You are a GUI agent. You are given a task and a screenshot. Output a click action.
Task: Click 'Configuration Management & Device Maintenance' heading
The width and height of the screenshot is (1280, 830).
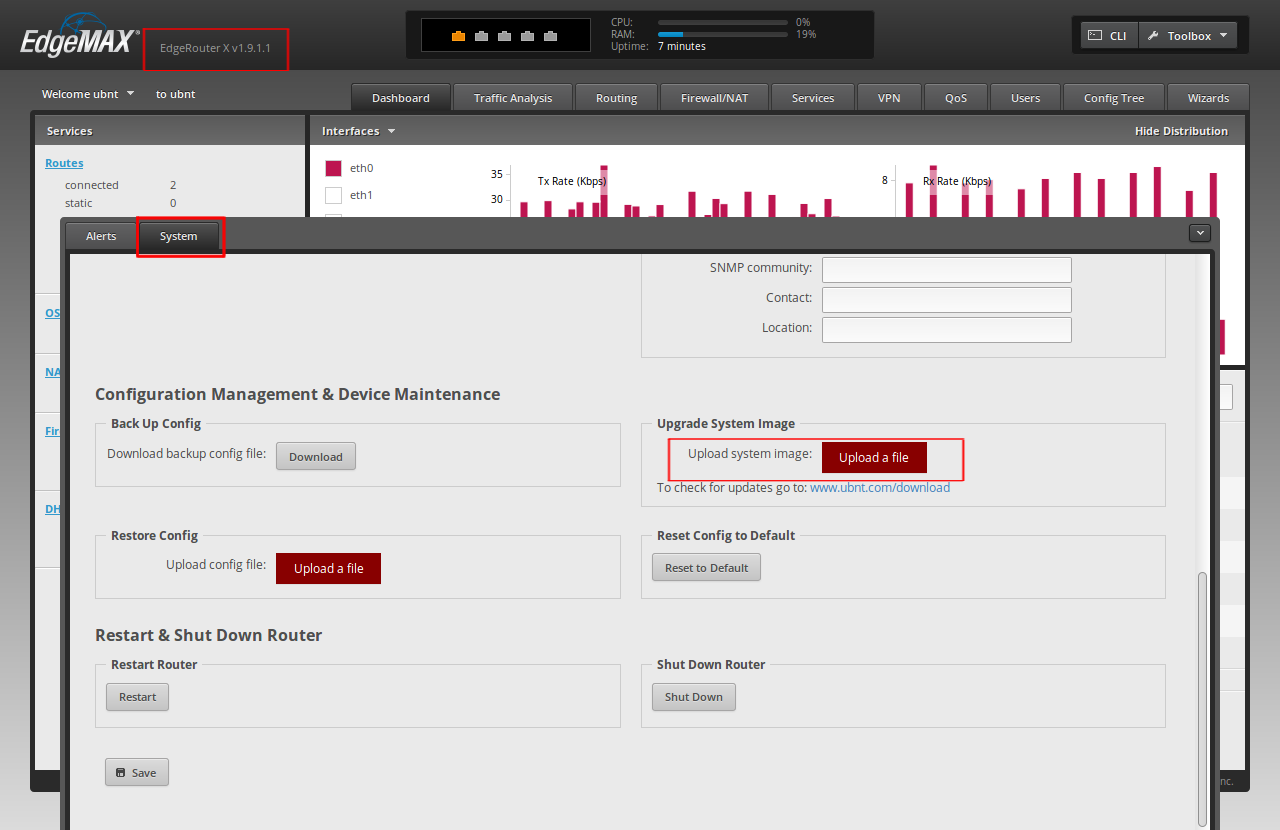tap(298, 394)
